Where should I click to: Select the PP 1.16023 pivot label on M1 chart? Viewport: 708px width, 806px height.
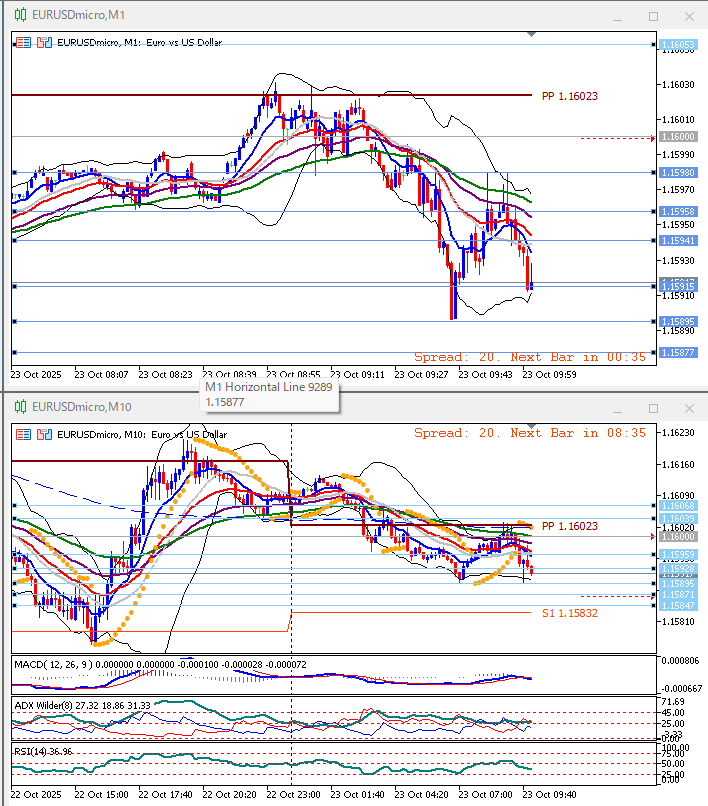(569, 96)
